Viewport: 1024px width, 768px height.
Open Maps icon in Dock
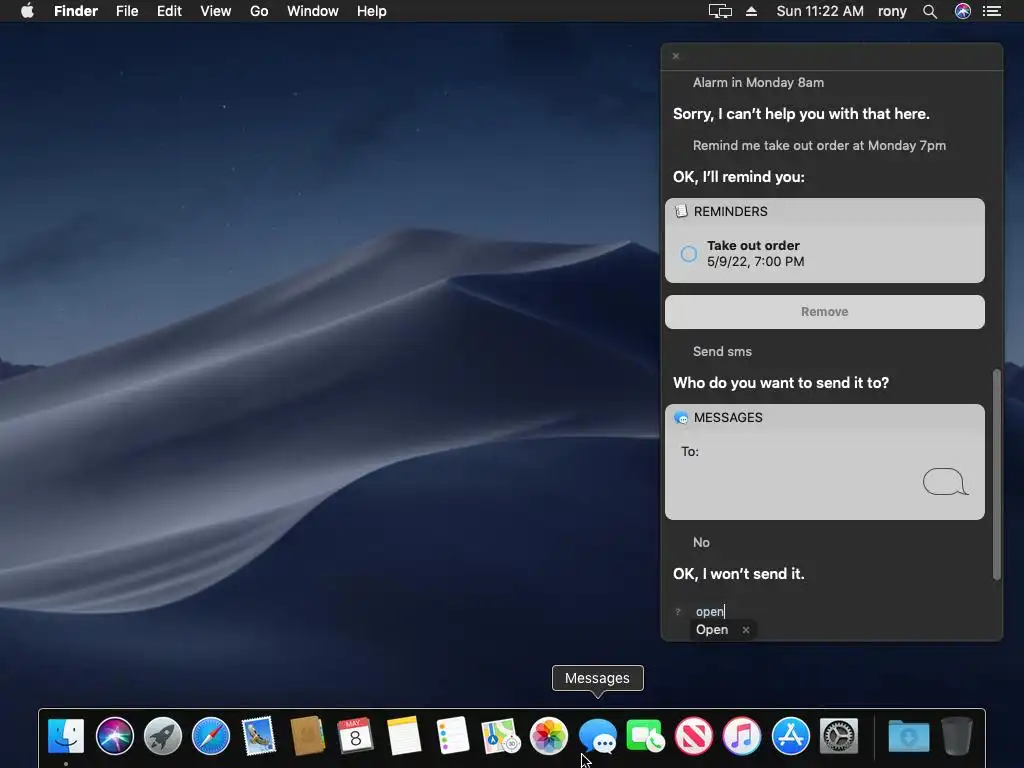coord(500,736)
